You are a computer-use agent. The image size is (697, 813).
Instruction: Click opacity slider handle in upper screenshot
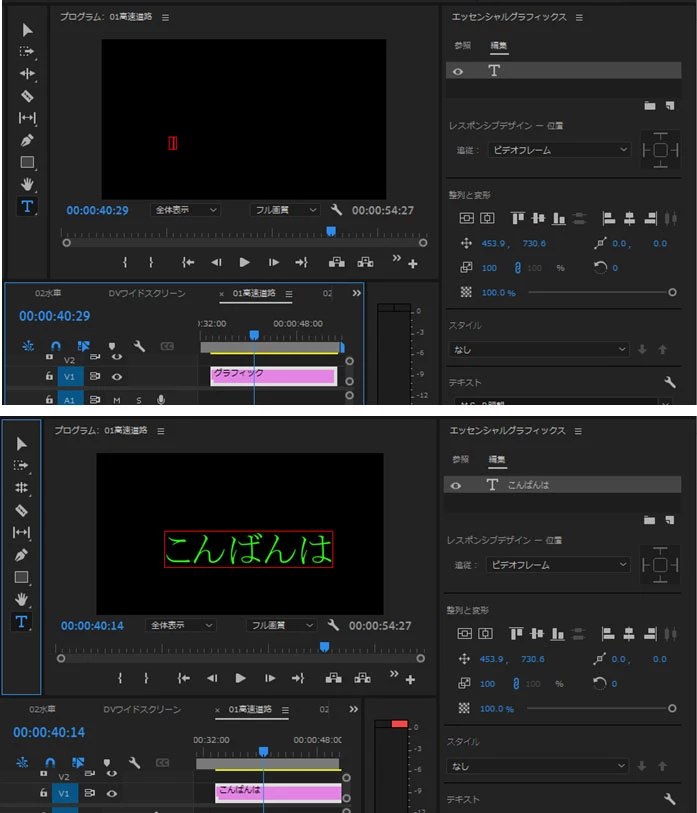pyautogui.click(x=672, y=292)
